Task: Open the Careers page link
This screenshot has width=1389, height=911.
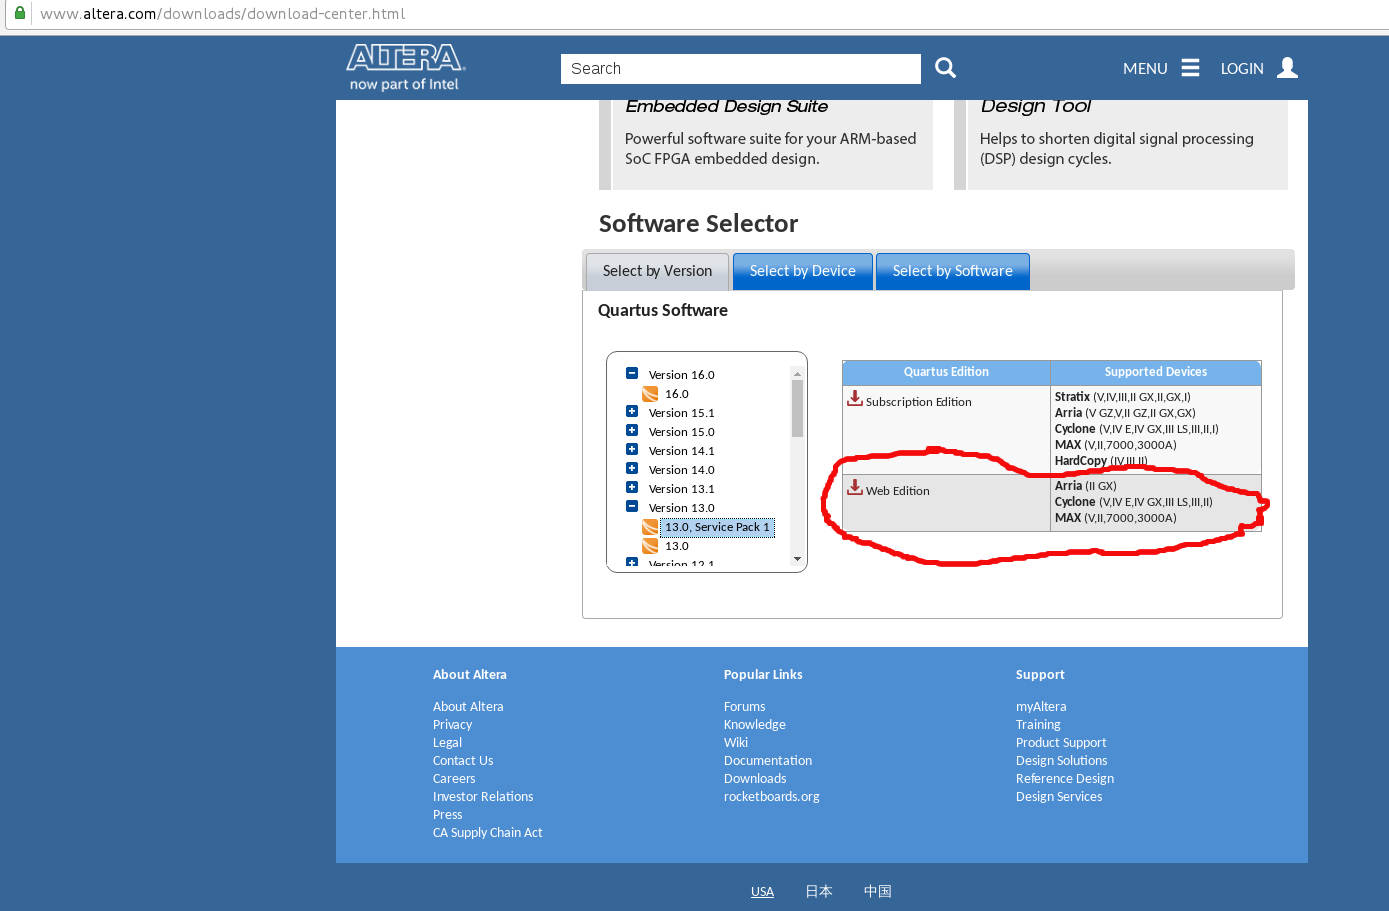Action: pyautogui.click(x=453, y=778)
